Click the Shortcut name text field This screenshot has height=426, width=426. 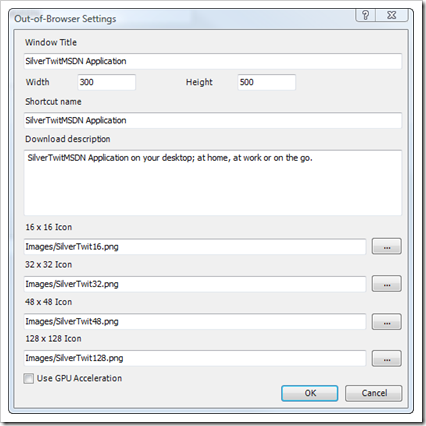point(213,120)
